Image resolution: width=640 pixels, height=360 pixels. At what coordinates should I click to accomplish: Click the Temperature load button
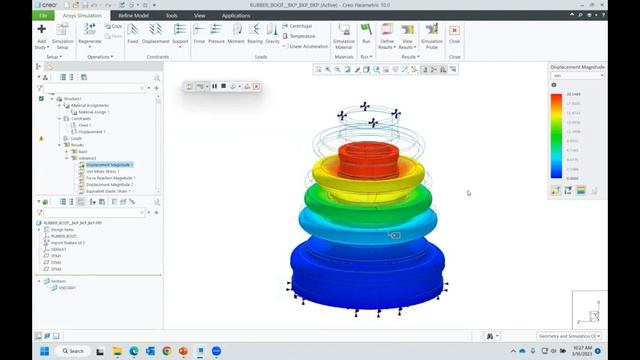tap(299, 36)
